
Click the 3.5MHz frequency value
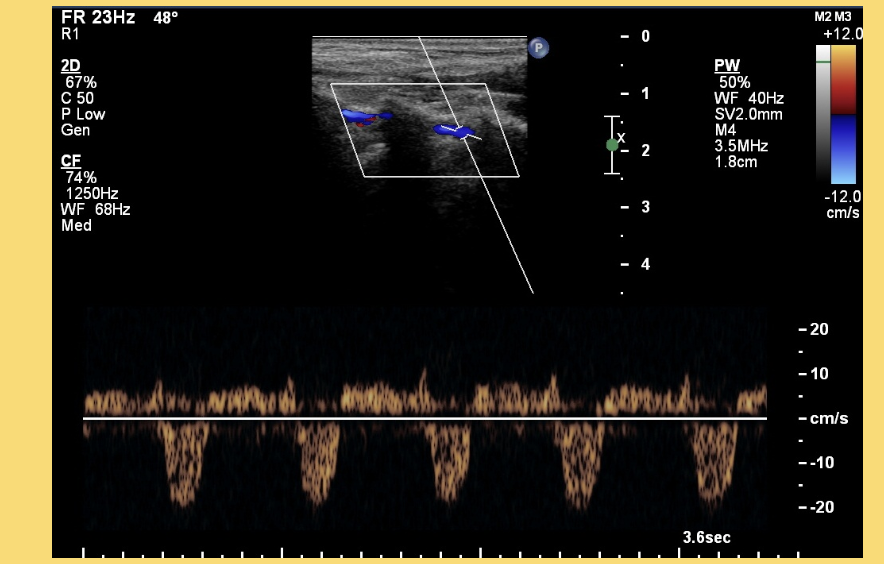pos(741,146)
